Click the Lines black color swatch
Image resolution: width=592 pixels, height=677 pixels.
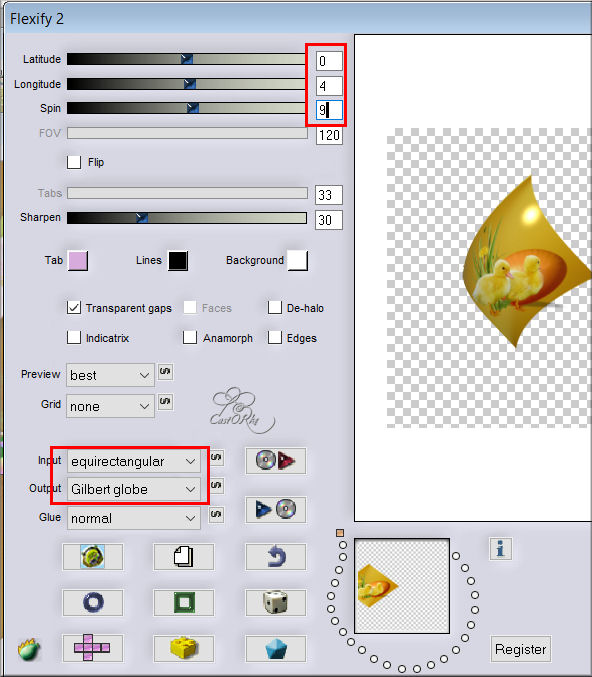click(x=178, y=260)
